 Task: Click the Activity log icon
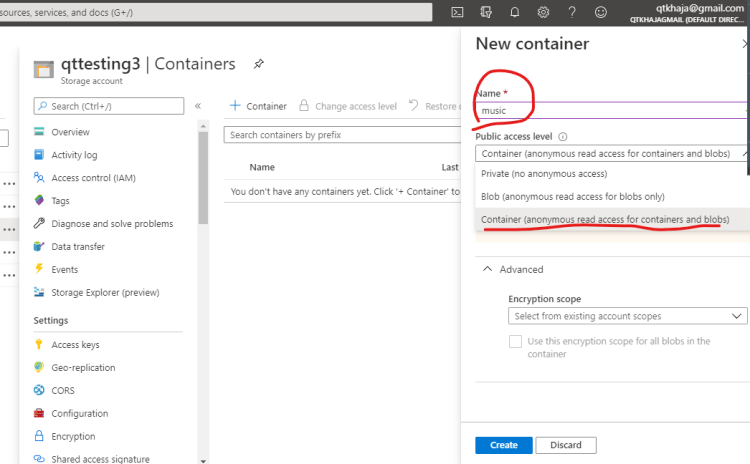click(x=39, y=155)
